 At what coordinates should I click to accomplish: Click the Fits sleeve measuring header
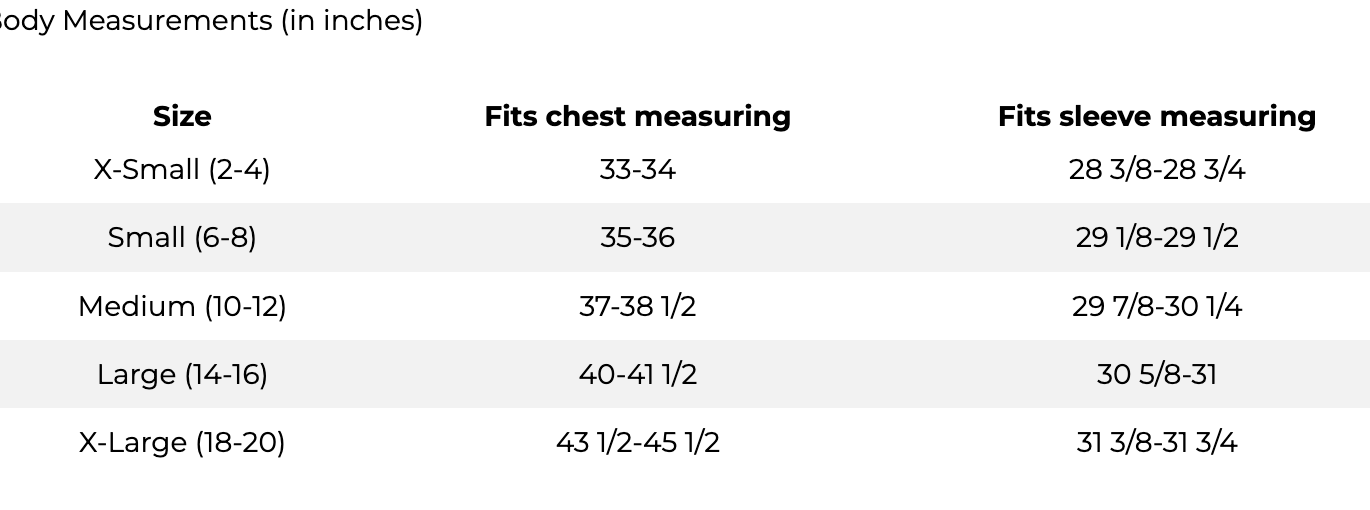1157,116
